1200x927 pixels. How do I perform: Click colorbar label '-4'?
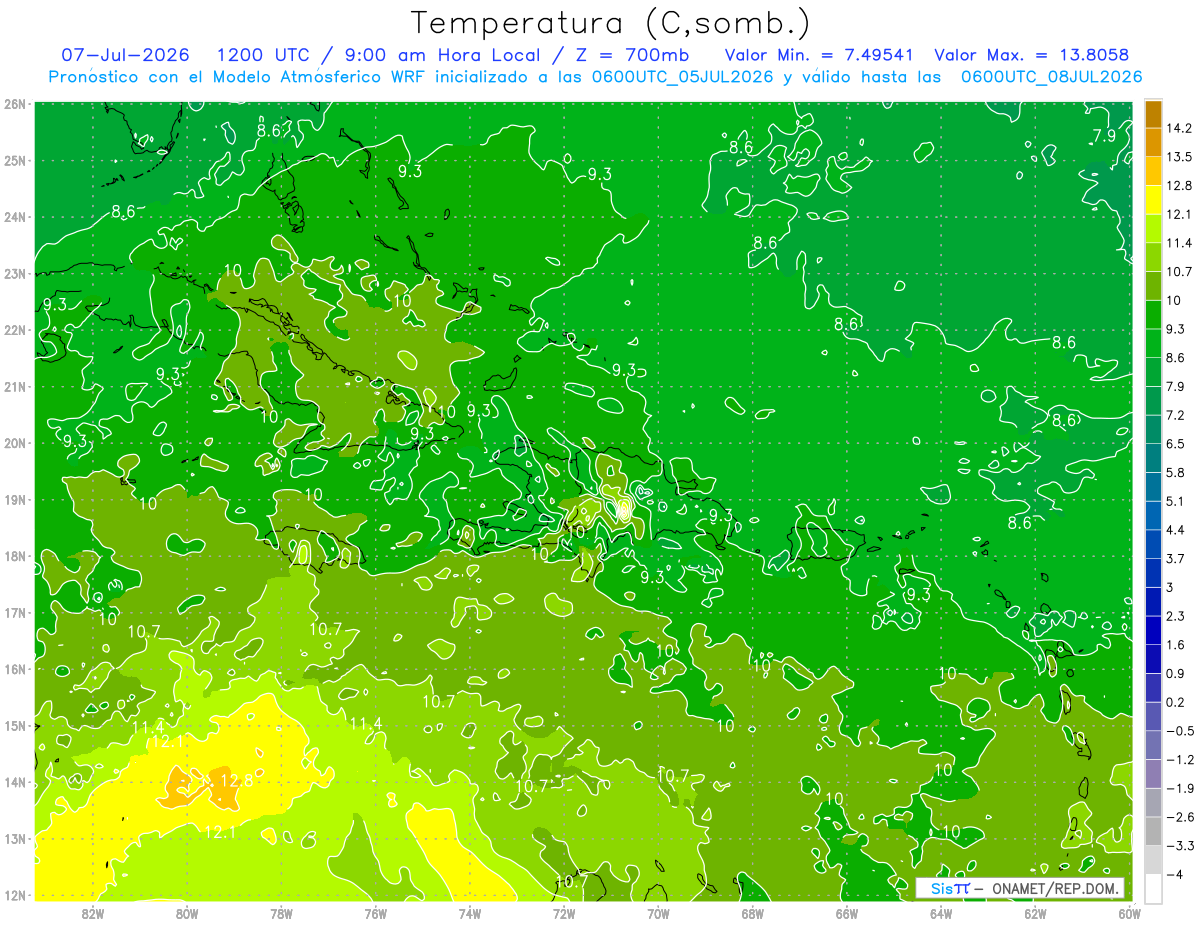tap(1174, 875)
